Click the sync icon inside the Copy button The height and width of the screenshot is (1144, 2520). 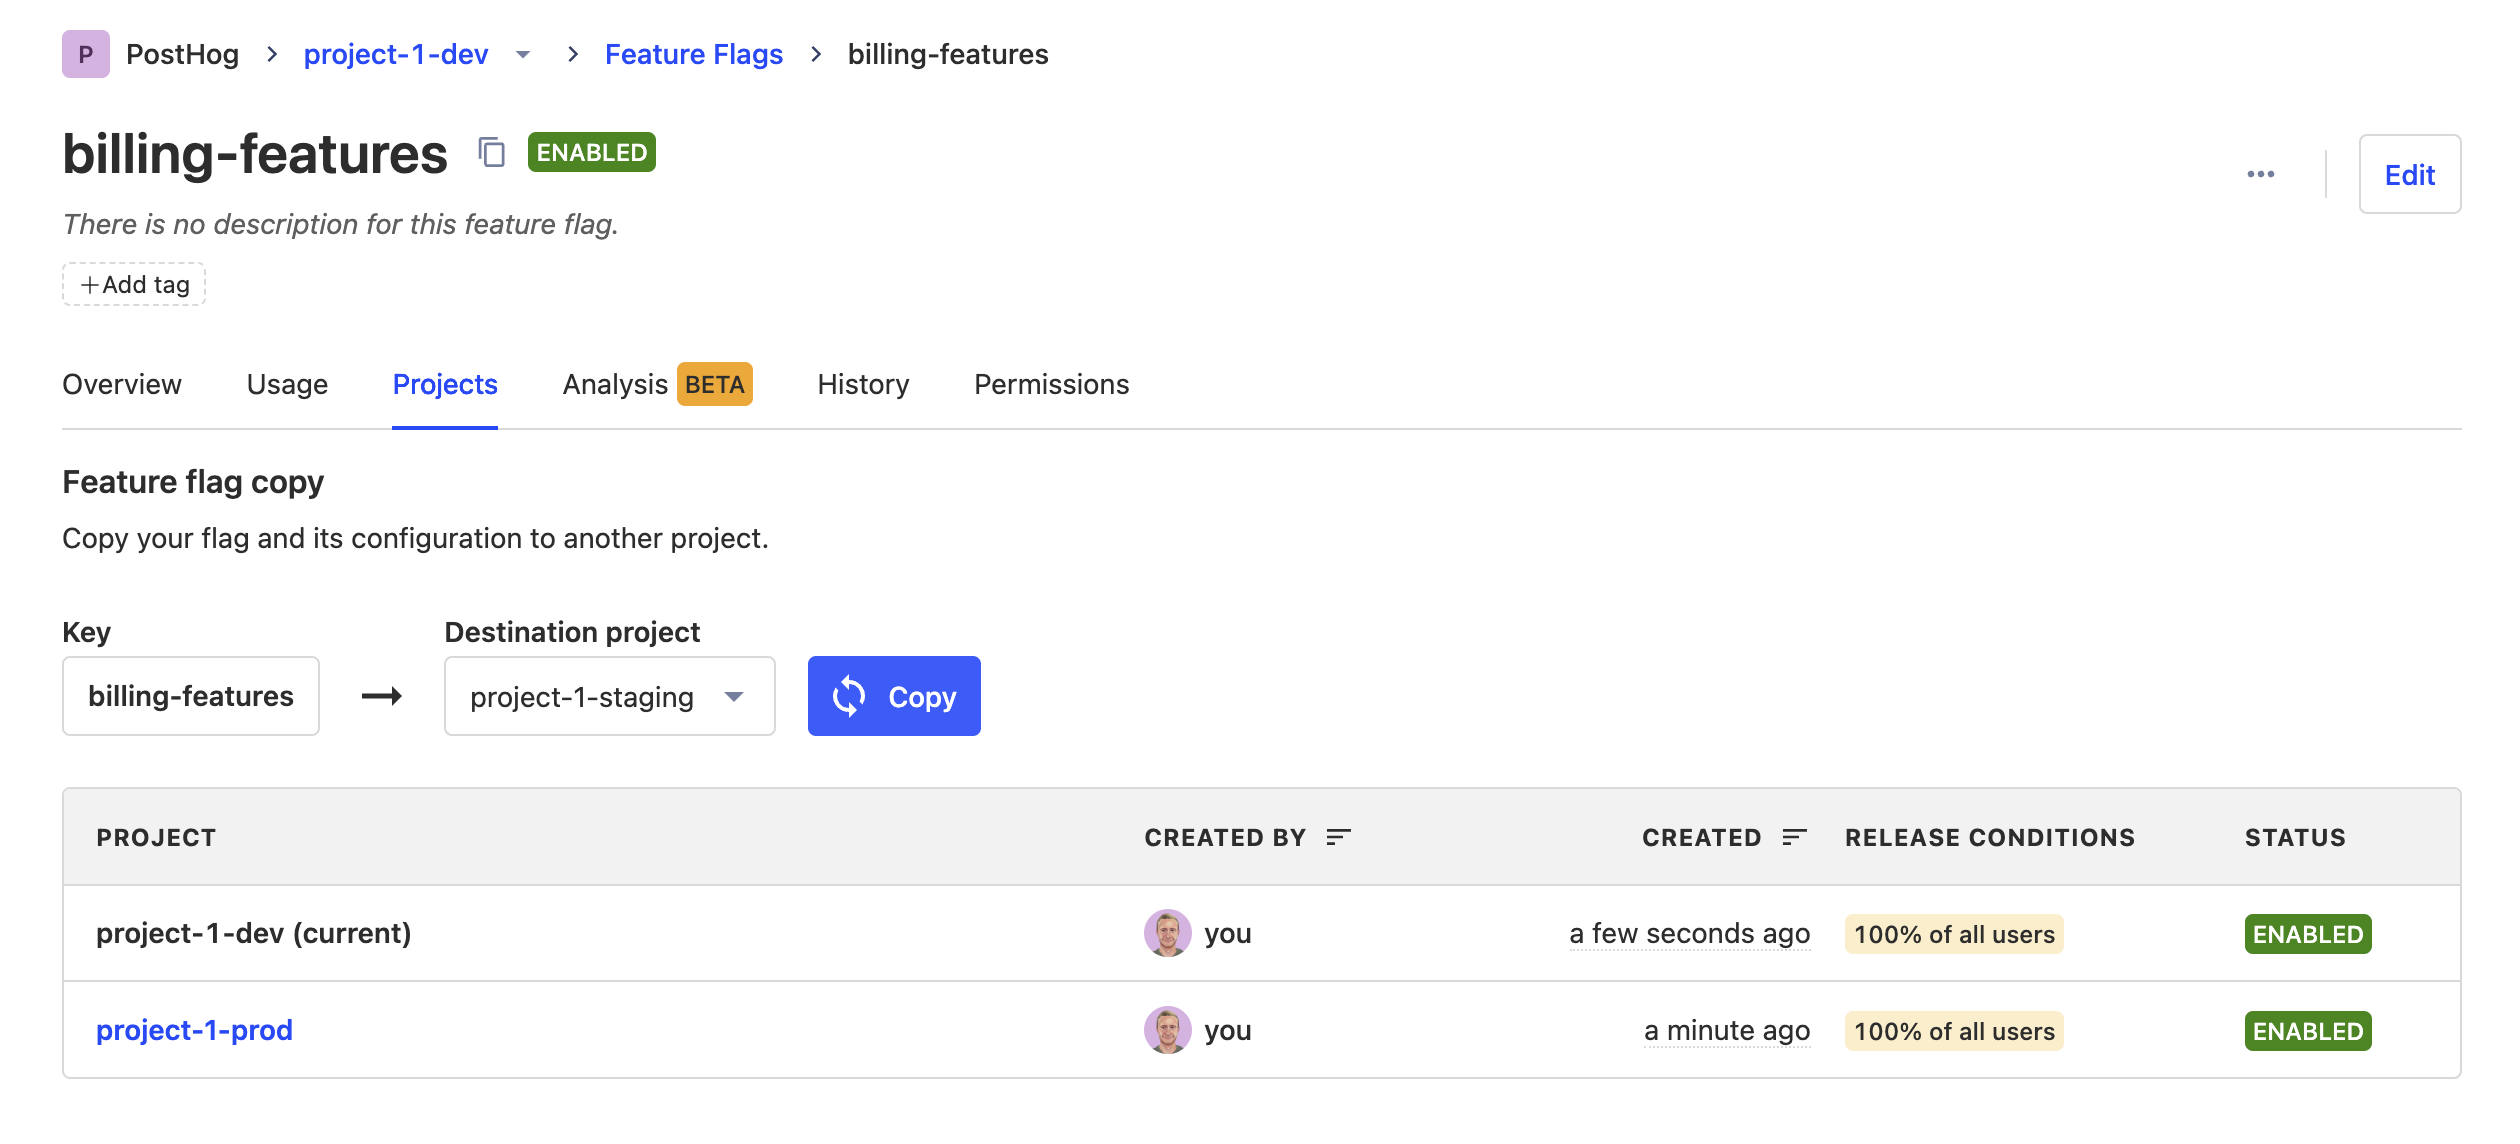[x=849, y=696]
